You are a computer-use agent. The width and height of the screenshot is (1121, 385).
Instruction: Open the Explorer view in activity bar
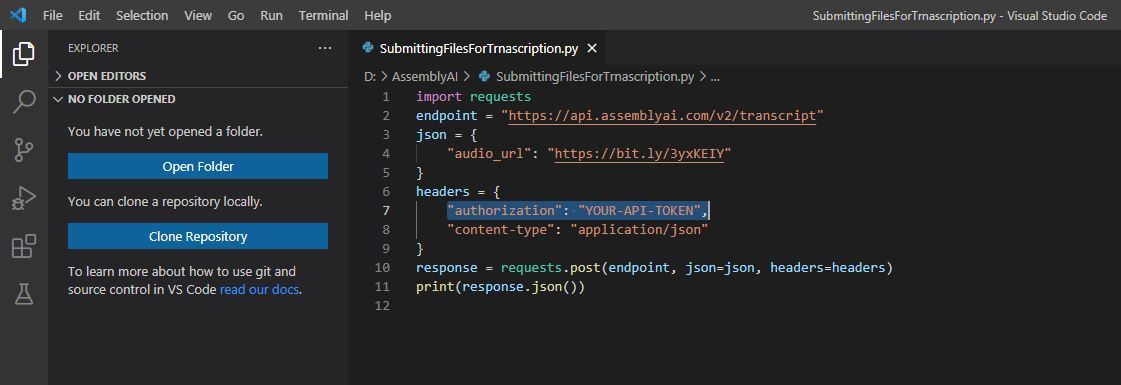point(24,54)
